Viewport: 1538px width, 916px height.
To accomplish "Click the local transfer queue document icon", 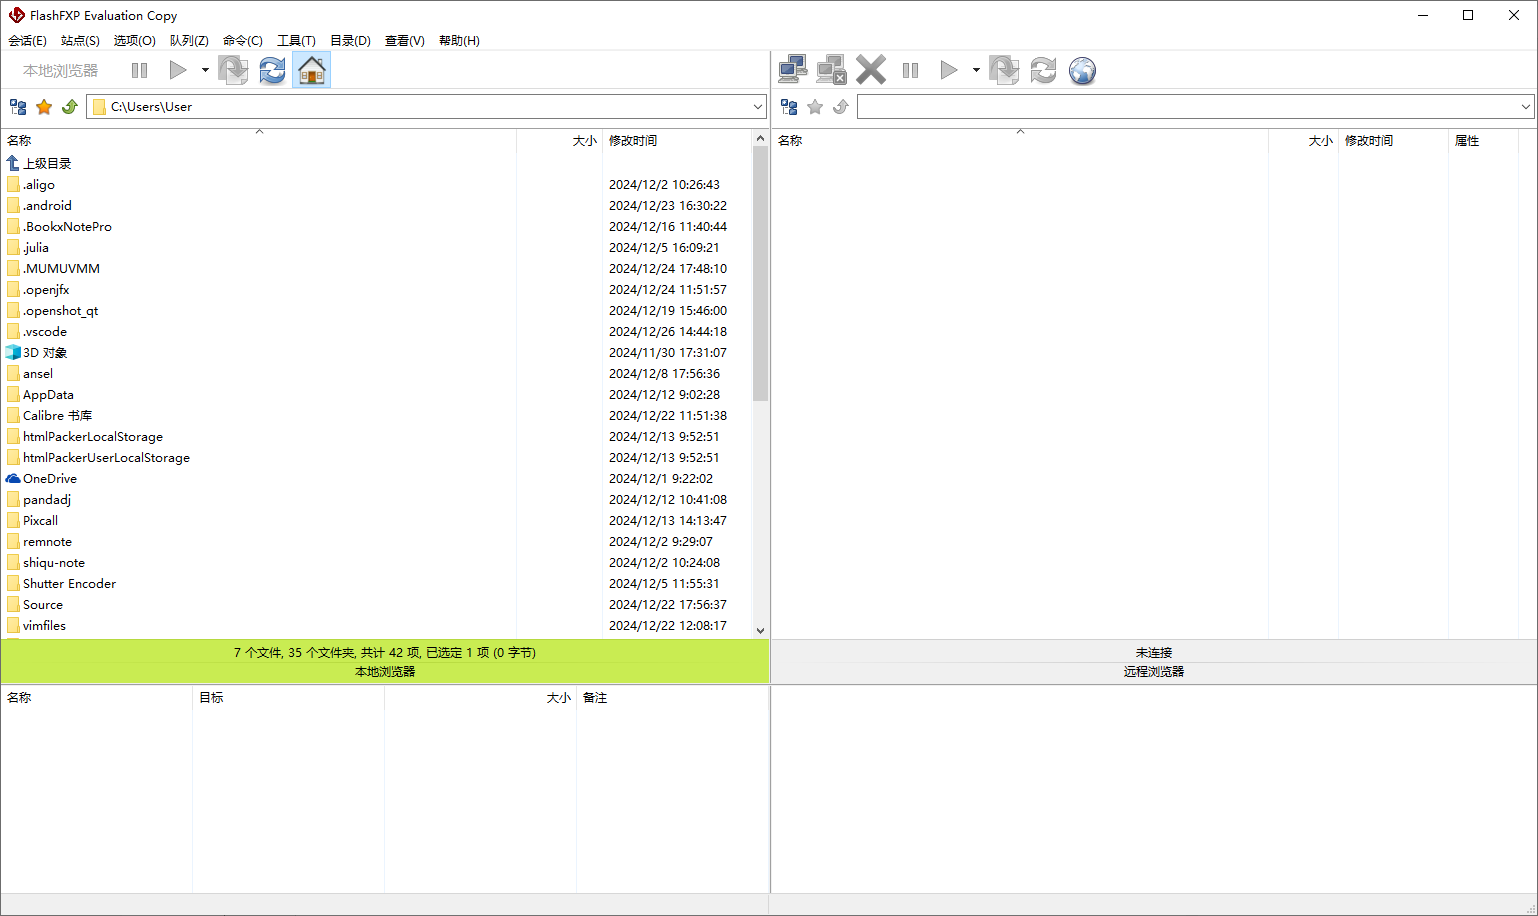I will pyautogui.click(x=233, y=70).
